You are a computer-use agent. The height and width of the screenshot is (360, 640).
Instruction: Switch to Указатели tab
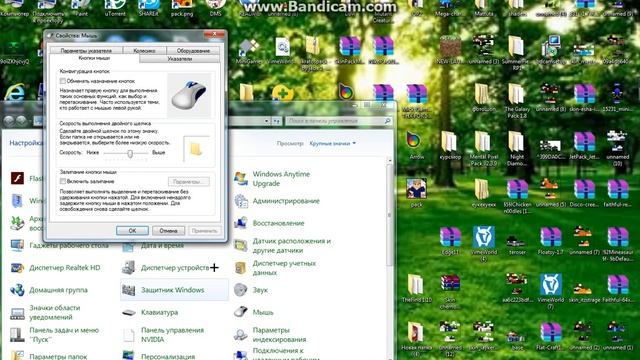coord(180,59)
